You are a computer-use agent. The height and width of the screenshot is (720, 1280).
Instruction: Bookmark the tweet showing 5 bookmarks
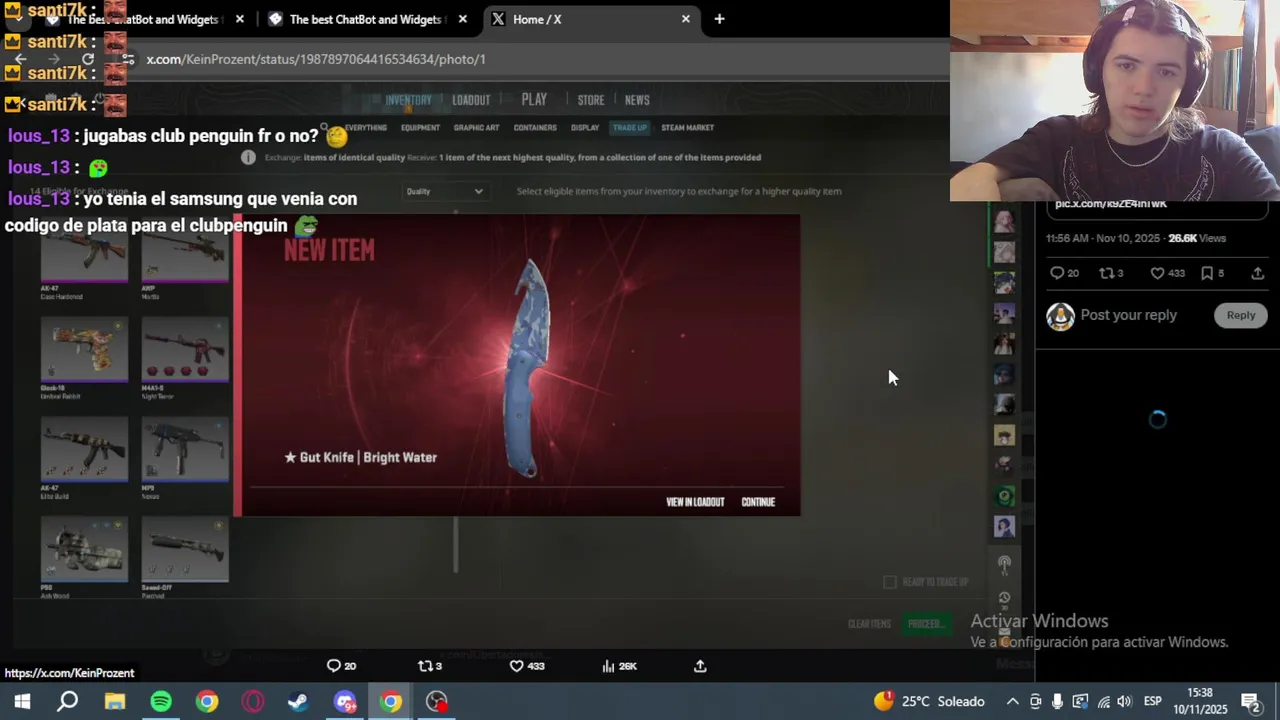click(x=1207, y=273)
